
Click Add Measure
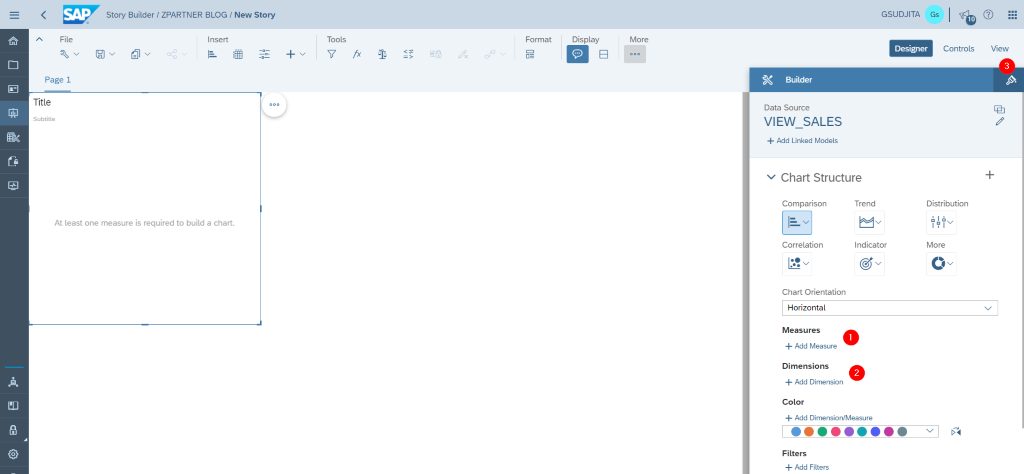pyautogui.click(x=810, y=346)
